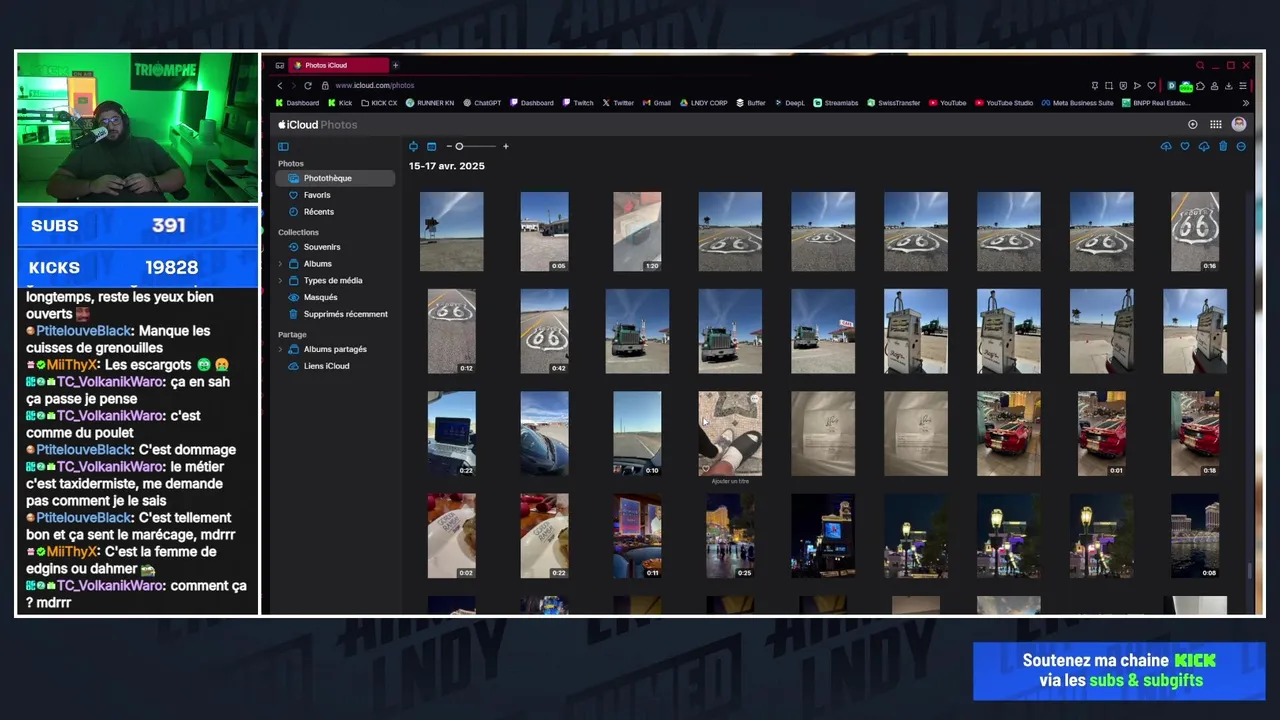Image resolution: width=1280 pixels, height=720 pixels.
Task: Click the heart favorite icon in the toolbar
Action: click(x=1185, y=146)
